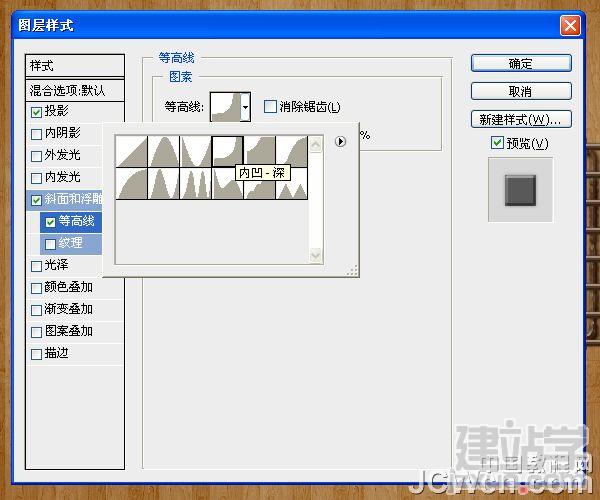Click 新建样式(W)... button

pos(521,119)
